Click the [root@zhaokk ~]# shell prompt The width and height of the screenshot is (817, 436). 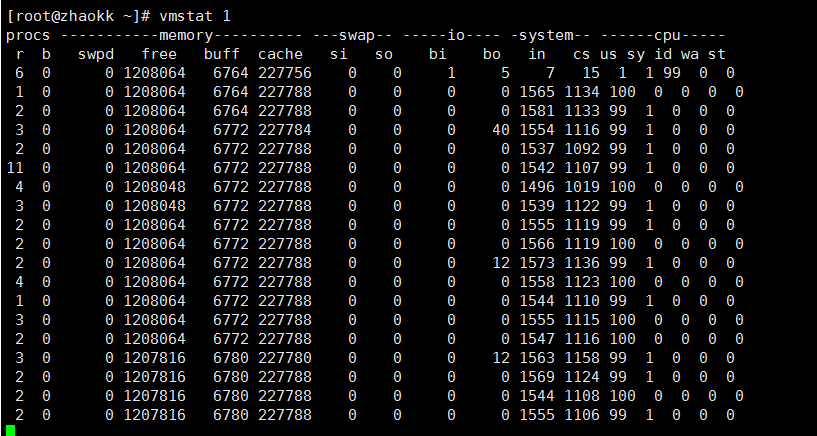79,16
